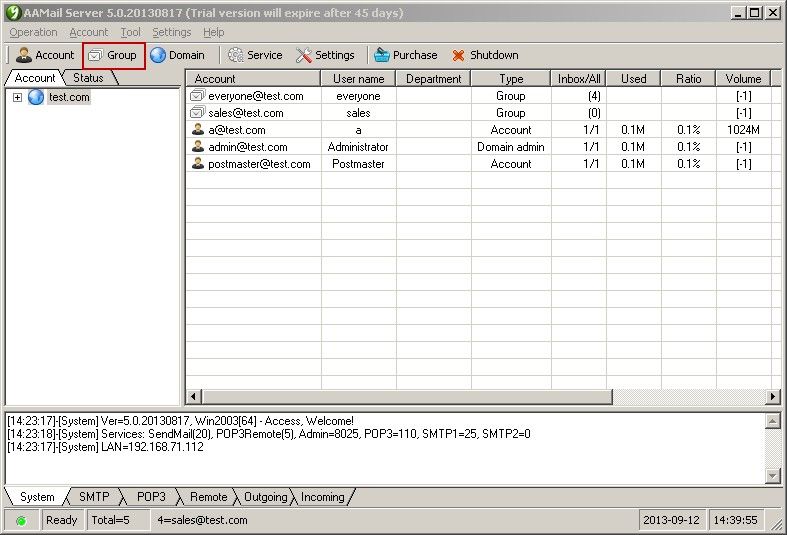787x535 pixels.
Task: Click the AAMail app icon in title bar
Action: click(x=13, y=13)
